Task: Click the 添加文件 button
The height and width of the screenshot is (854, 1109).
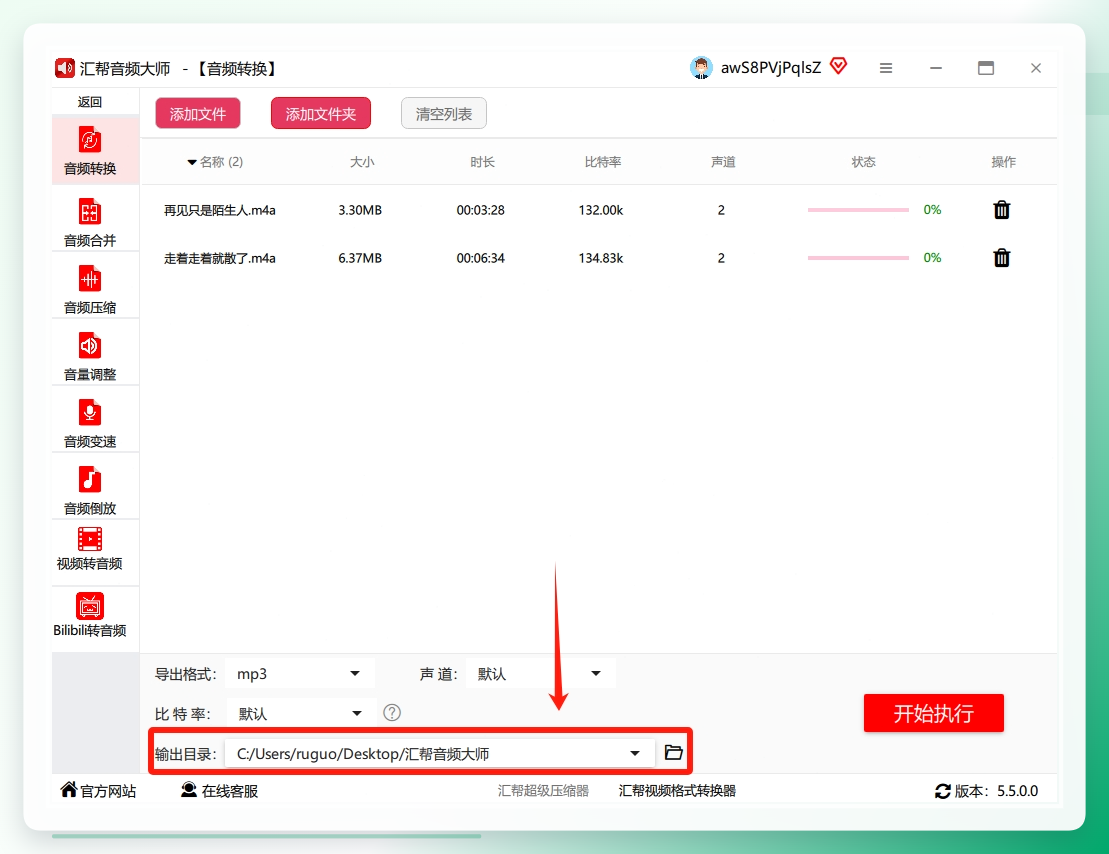Action: click(x=198, y=114)
